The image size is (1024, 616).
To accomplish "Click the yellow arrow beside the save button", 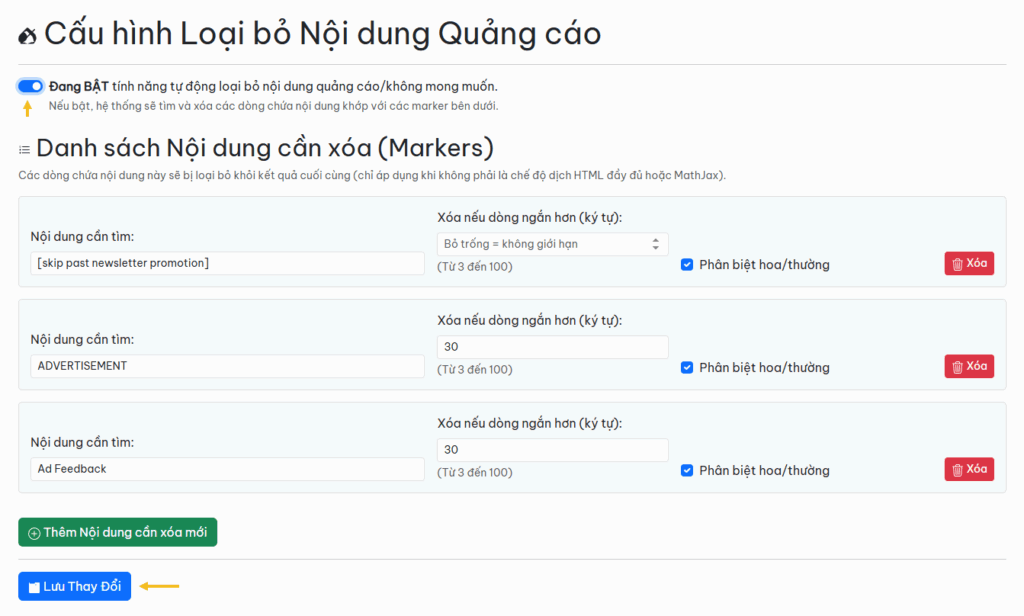I will coord(159,586).
